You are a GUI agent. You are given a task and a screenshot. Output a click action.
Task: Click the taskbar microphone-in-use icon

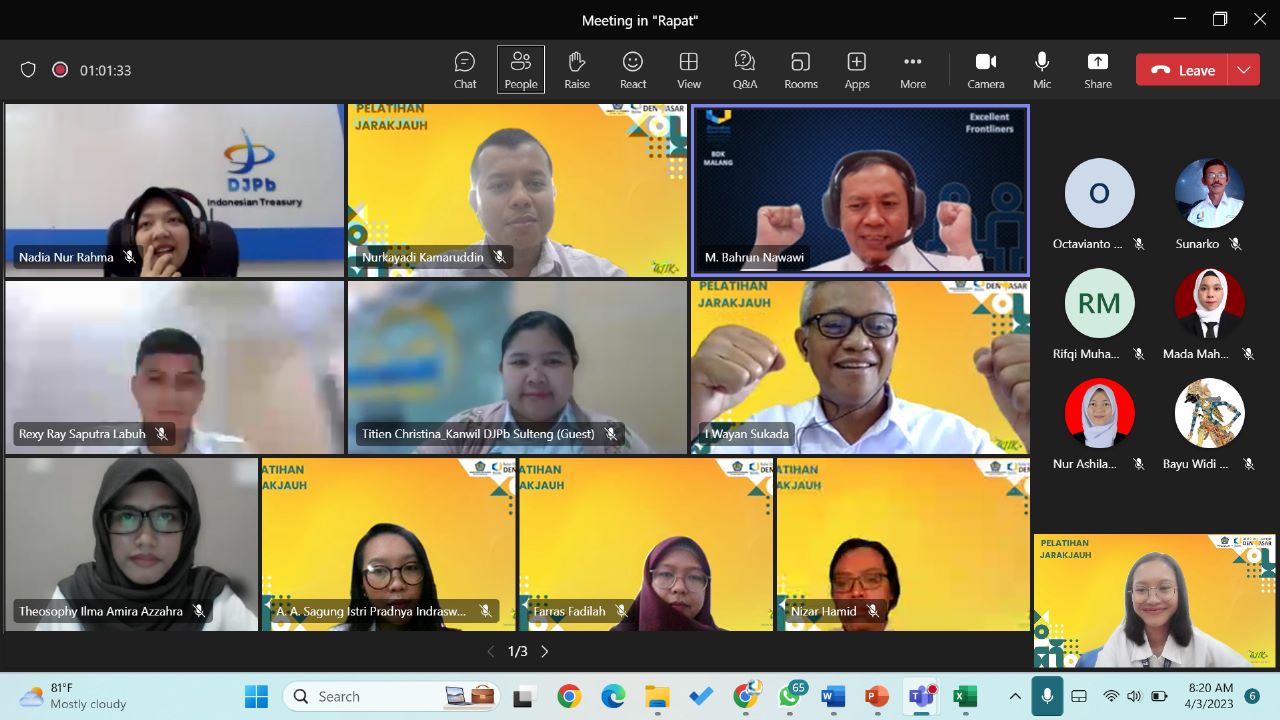(x=1047, y=696)
